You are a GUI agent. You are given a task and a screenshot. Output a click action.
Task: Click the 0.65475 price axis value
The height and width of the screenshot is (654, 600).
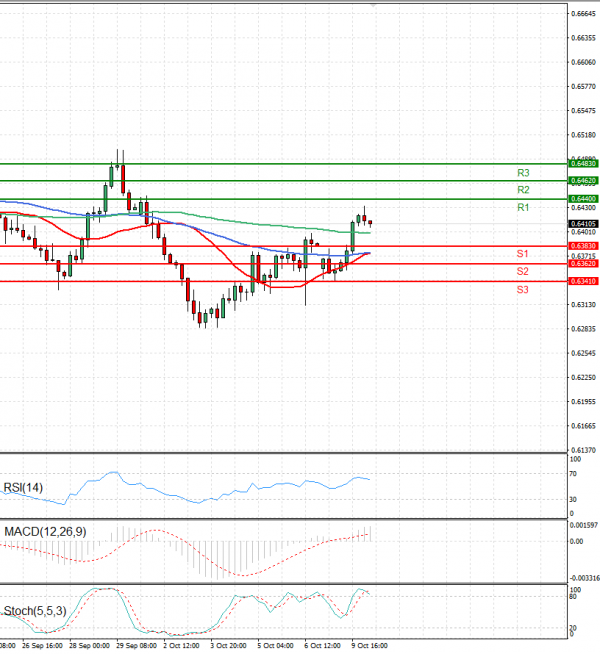pyautogui.click(x=583, y=111)
